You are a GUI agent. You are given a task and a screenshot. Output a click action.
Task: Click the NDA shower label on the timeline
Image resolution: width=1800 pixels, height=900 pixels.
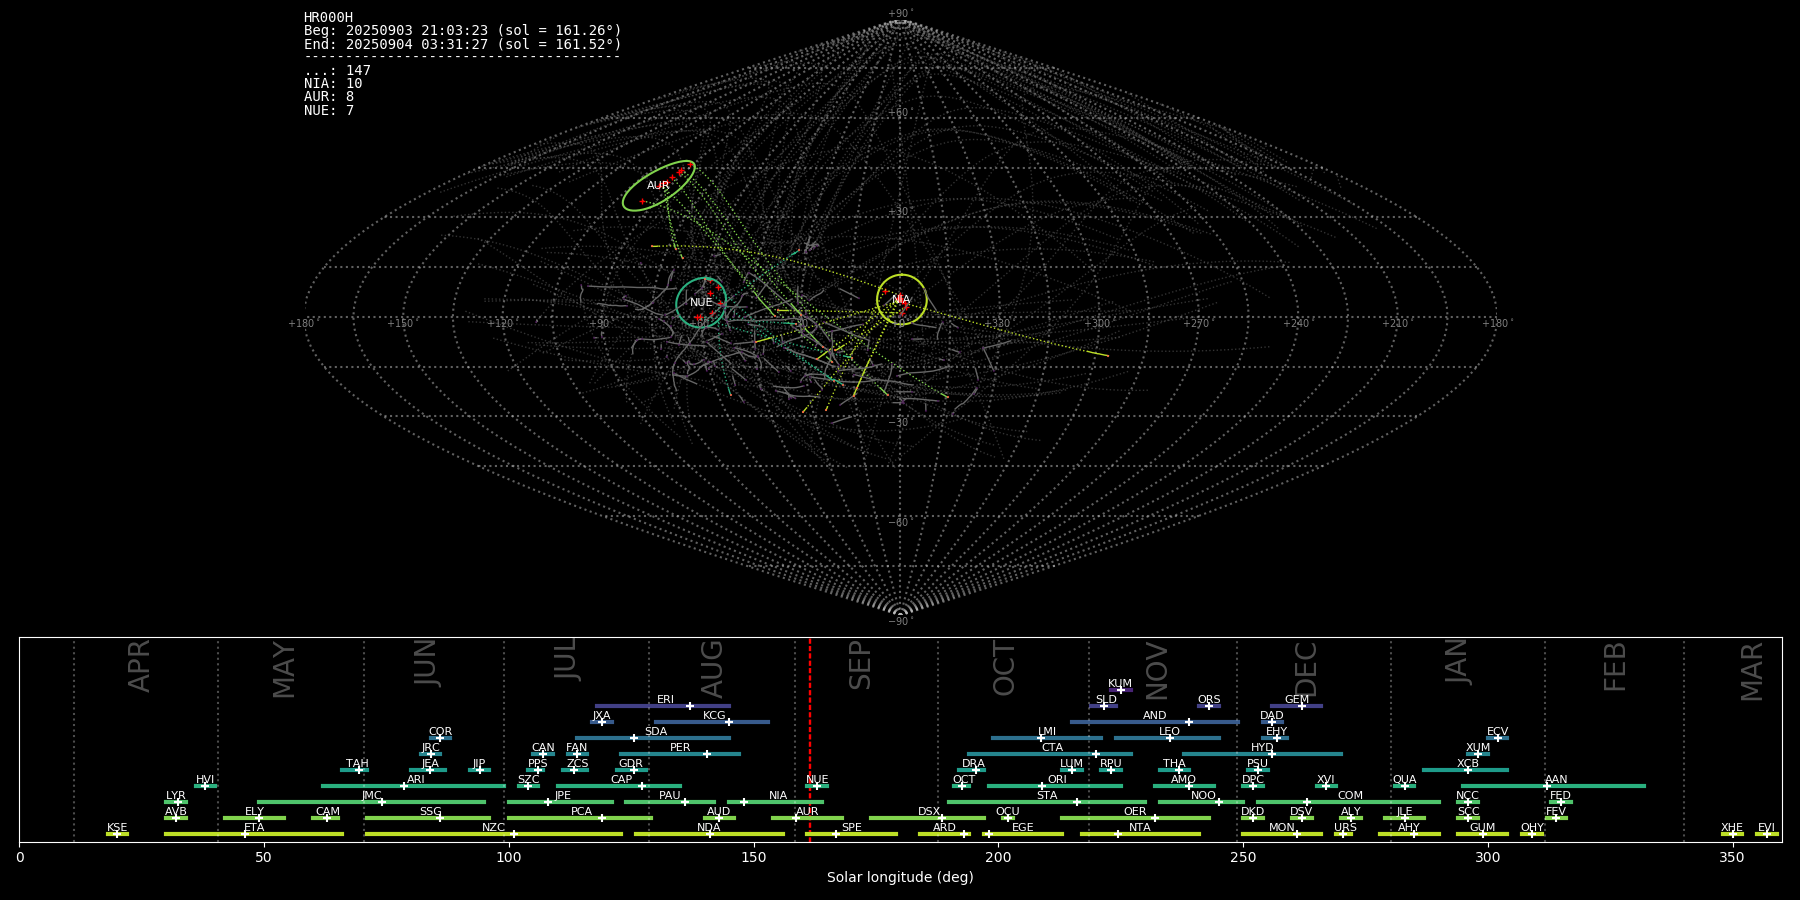708,828
